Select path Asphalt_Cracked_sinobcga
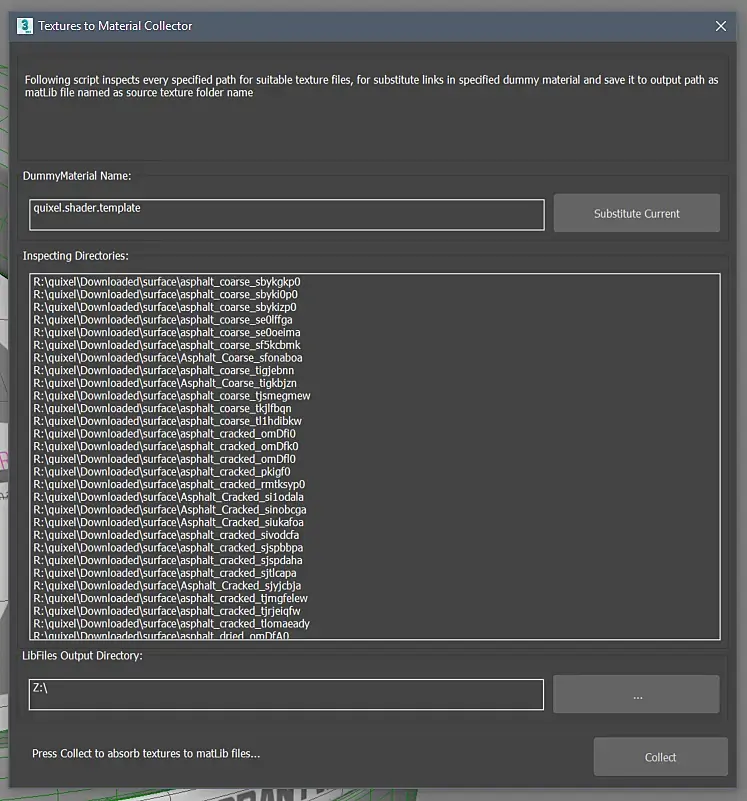 pyautogui.click(x=170, y=510)
